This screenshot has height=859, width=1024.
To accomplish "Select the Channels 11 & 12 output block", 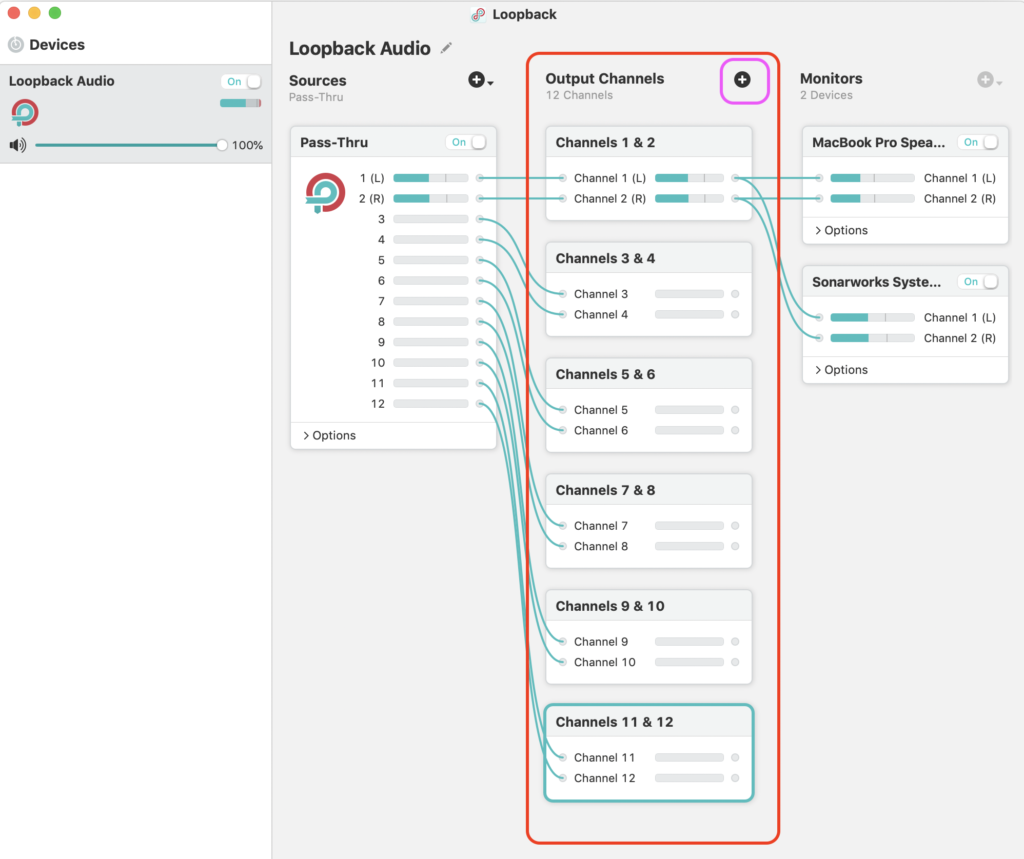I will click(650, 722).
